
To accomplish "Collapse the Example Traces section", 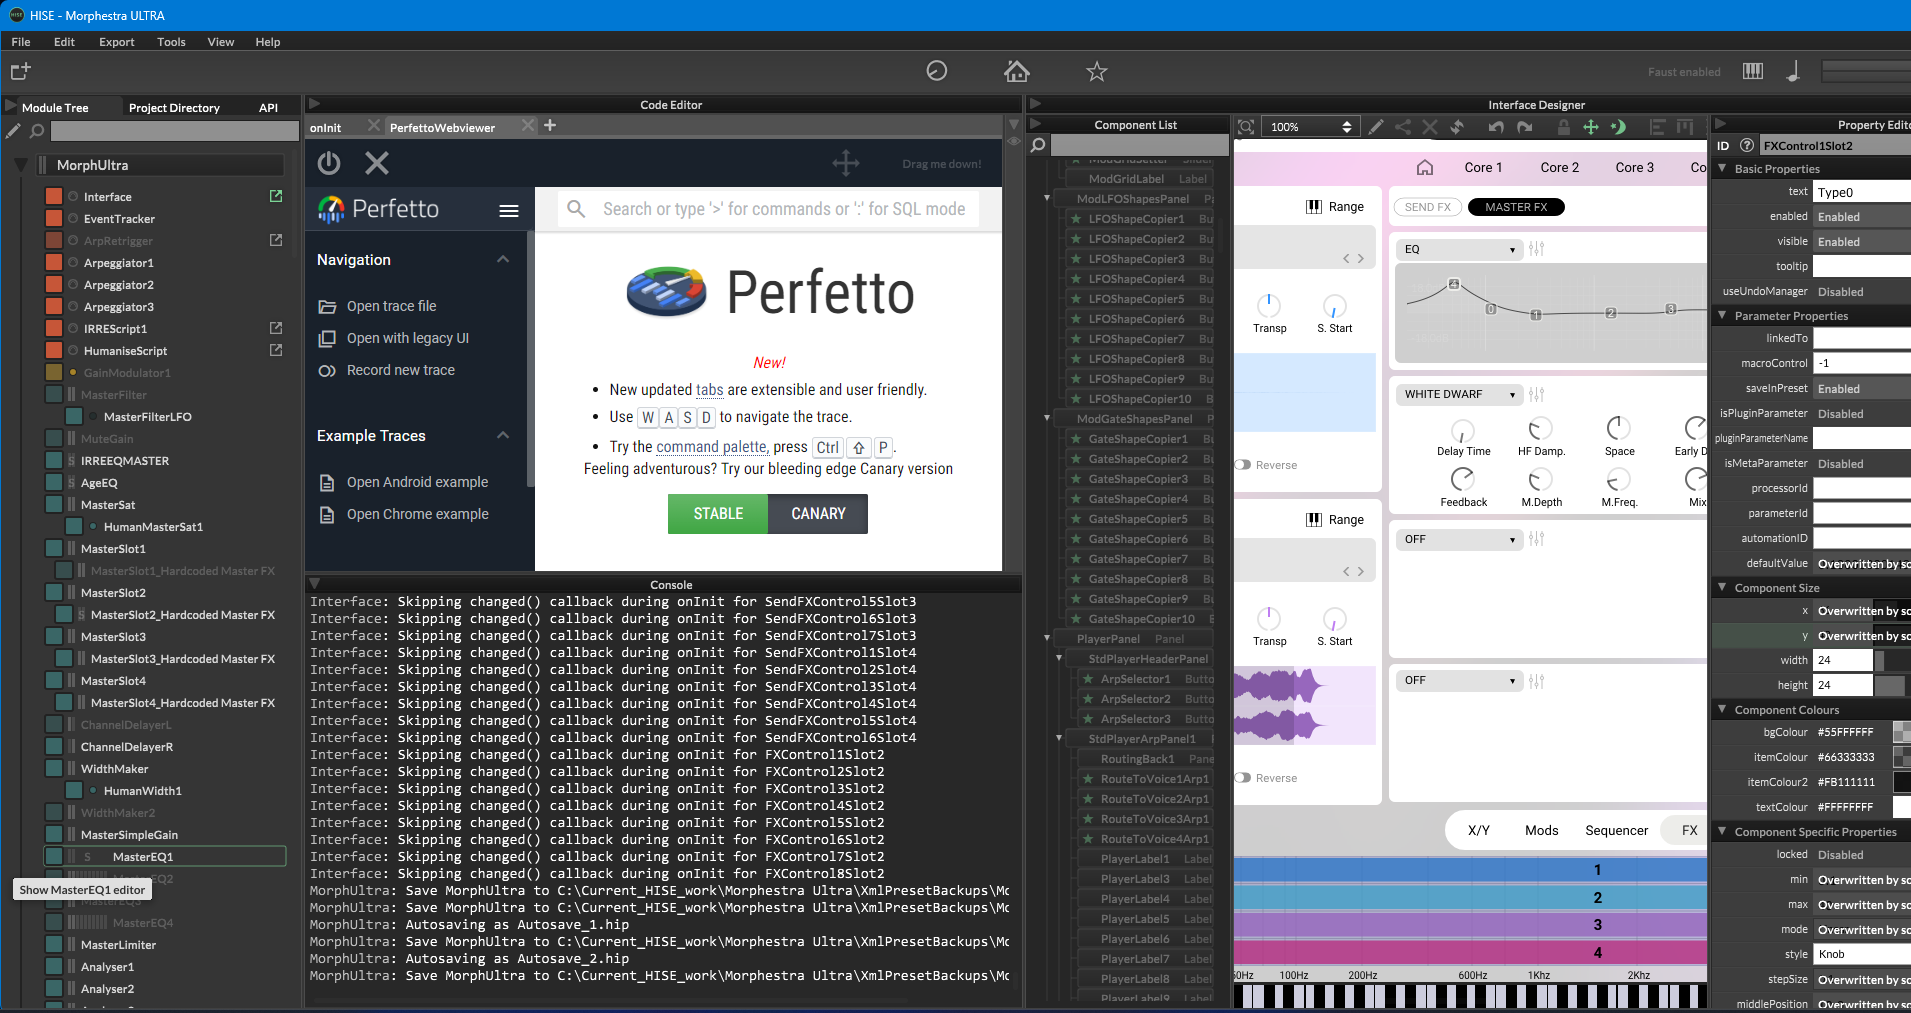I will (503, 435).
